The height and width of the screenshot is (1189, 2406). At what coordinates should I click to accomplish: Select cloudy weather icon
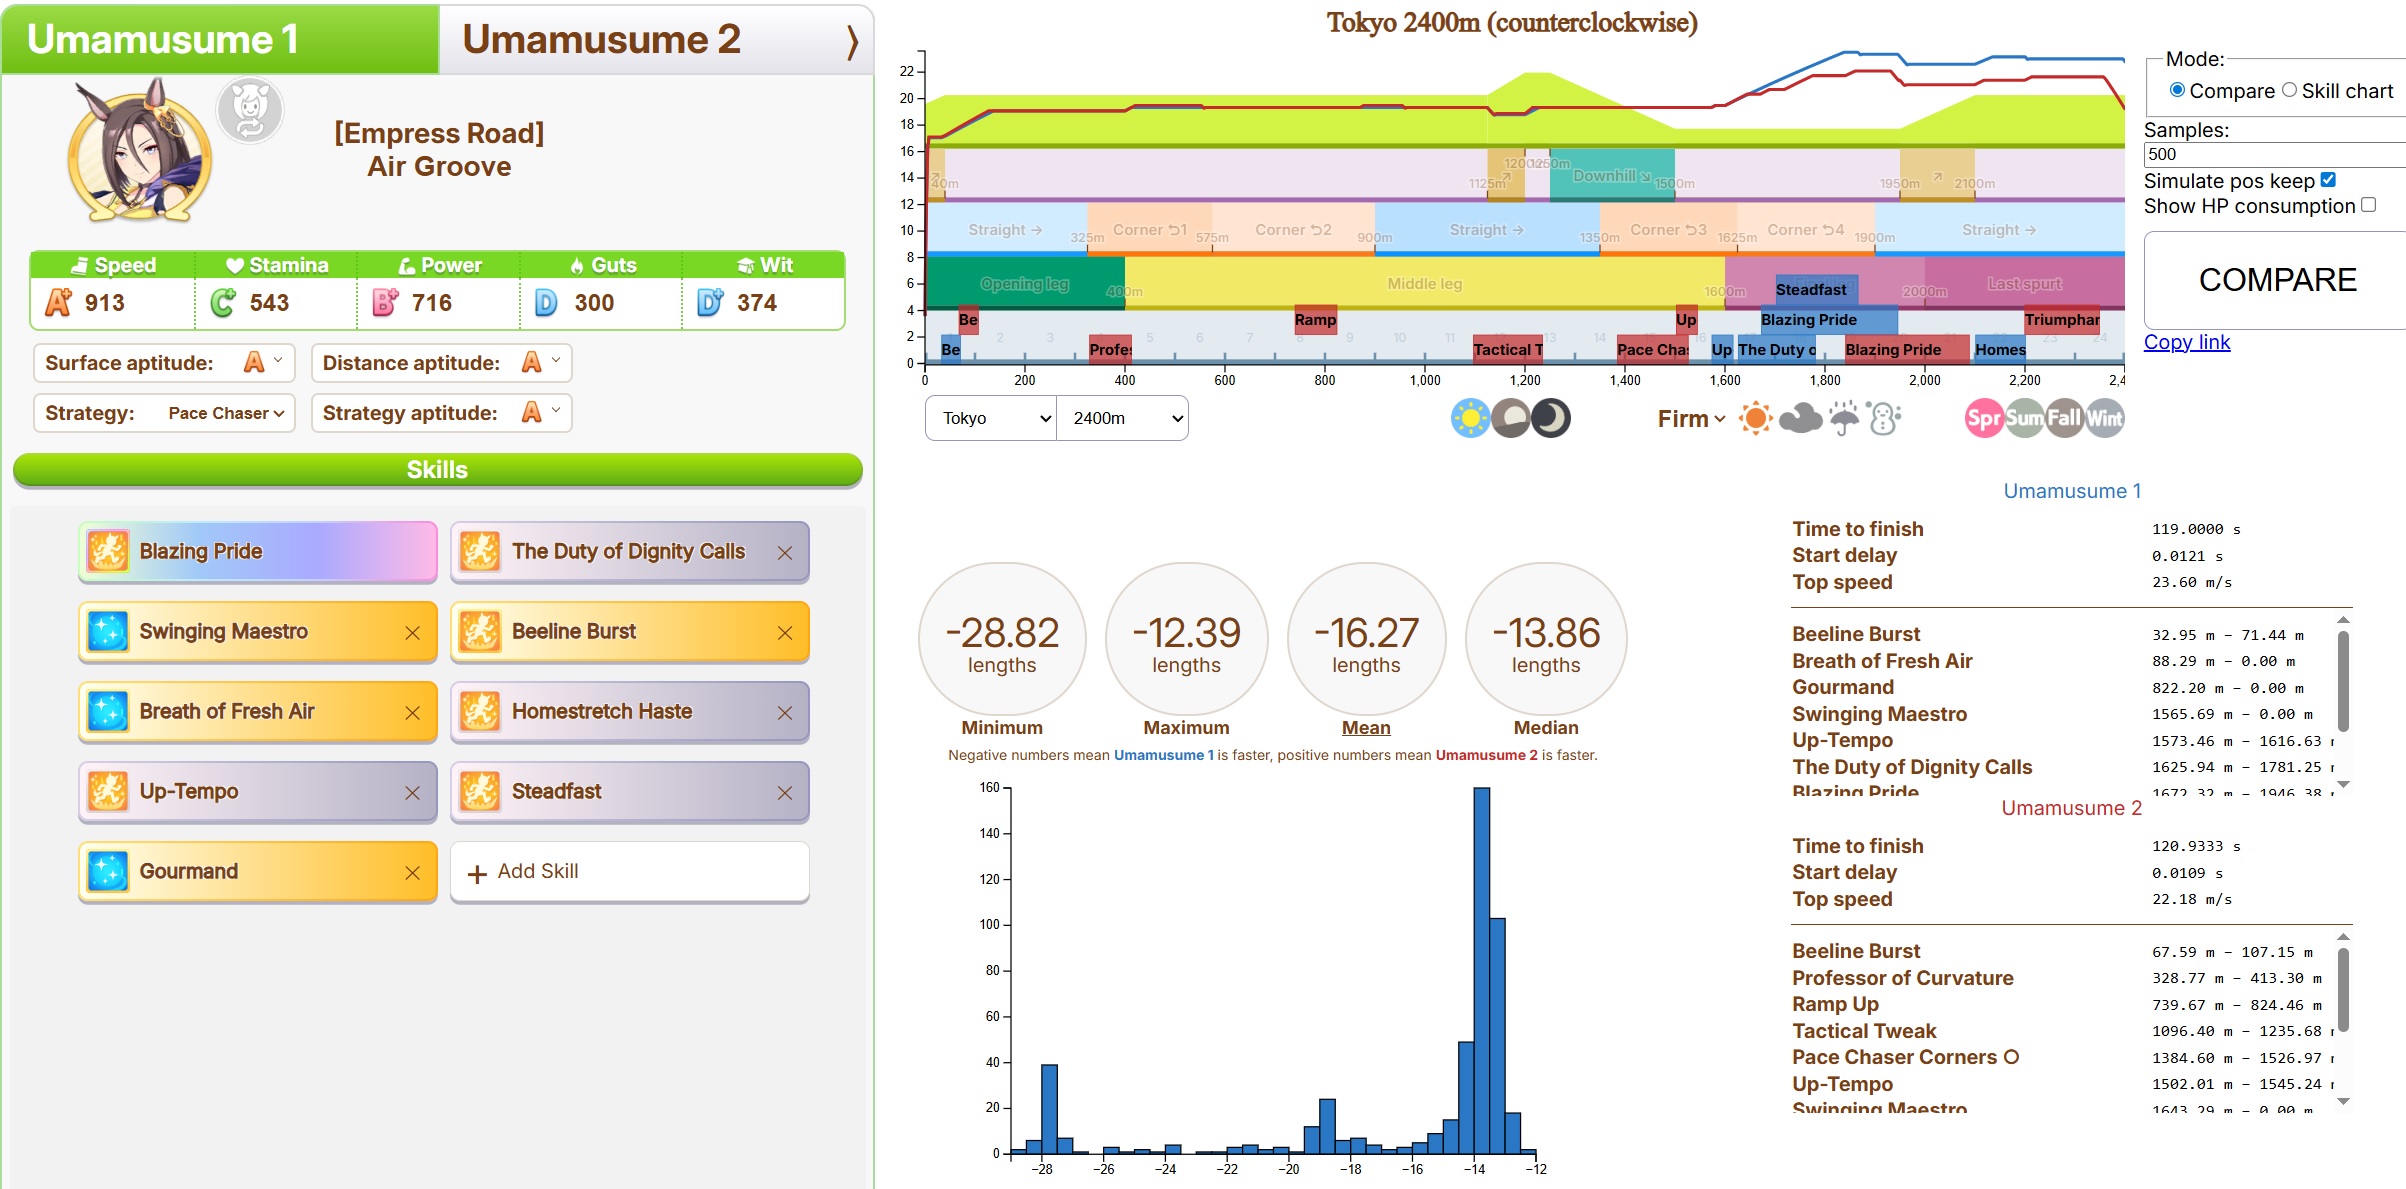pyautogui.click(x=1800, y=418)
